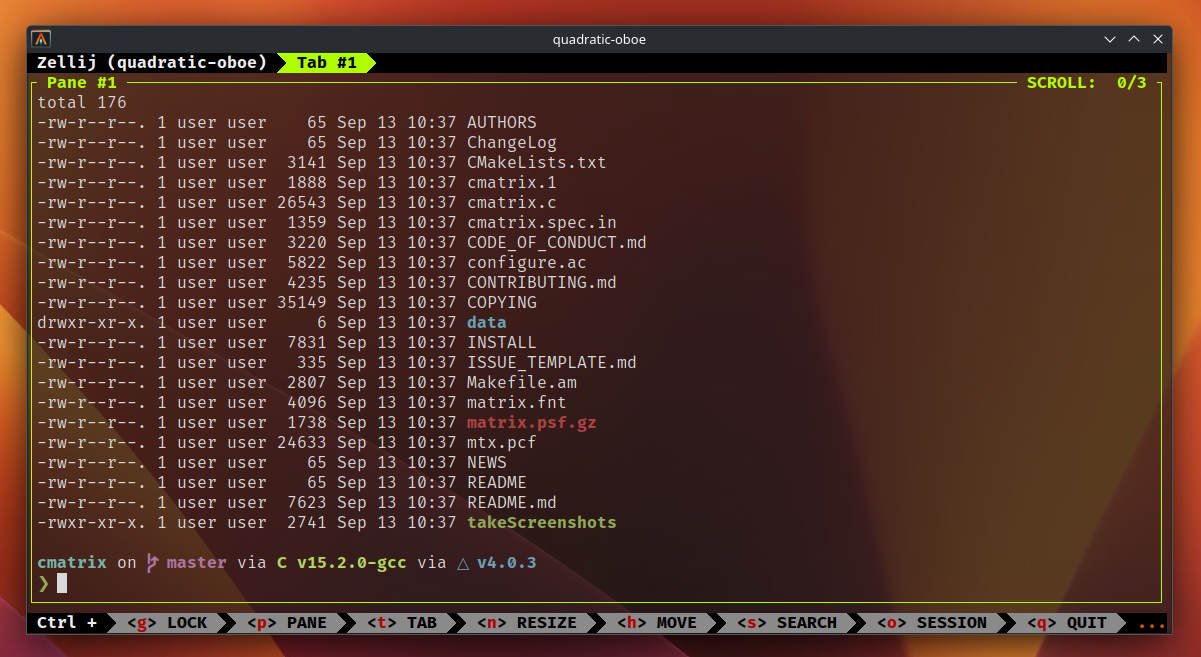Image resolution: width=1201 pixels, height=657 pixels.
Task: Click the Makefile.am file name
Action: coord(522,383)
